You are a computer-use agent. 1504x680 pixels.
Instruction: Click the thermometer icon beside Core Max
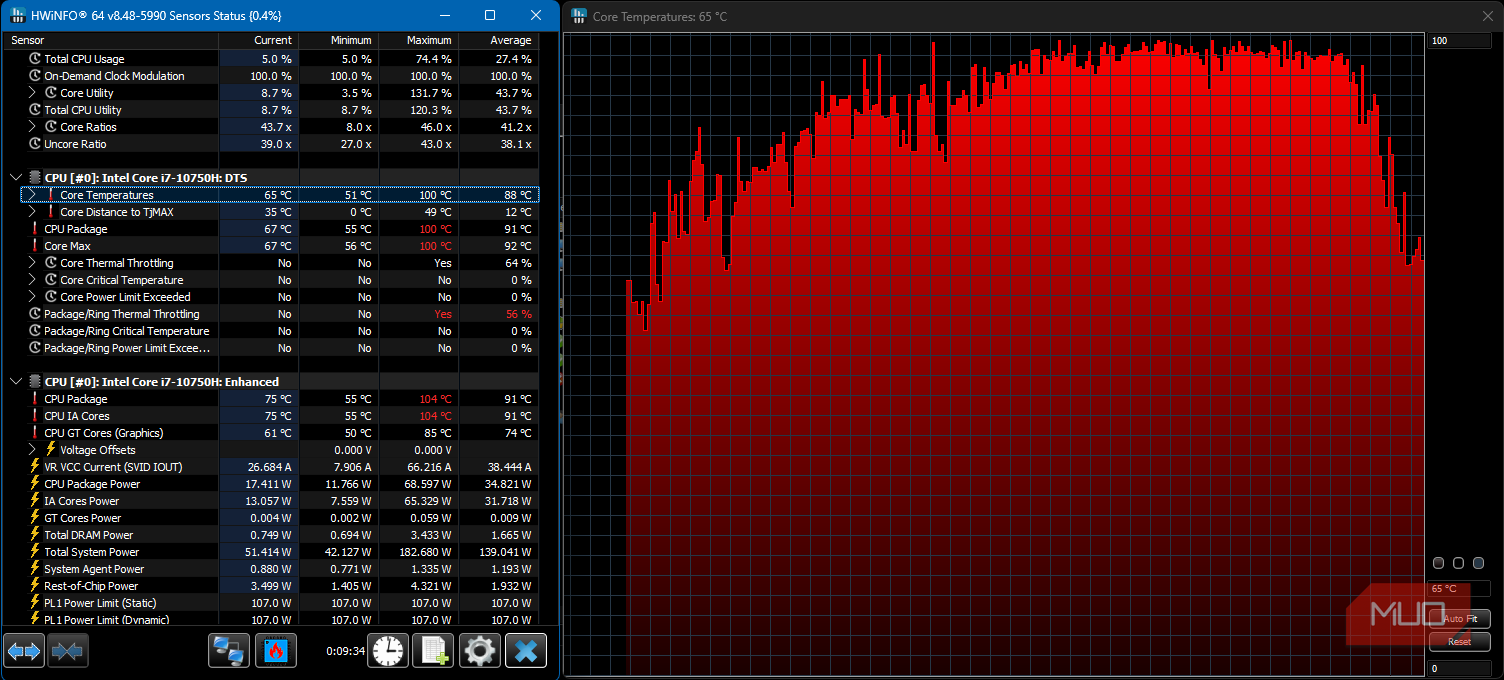click(35, 246)
